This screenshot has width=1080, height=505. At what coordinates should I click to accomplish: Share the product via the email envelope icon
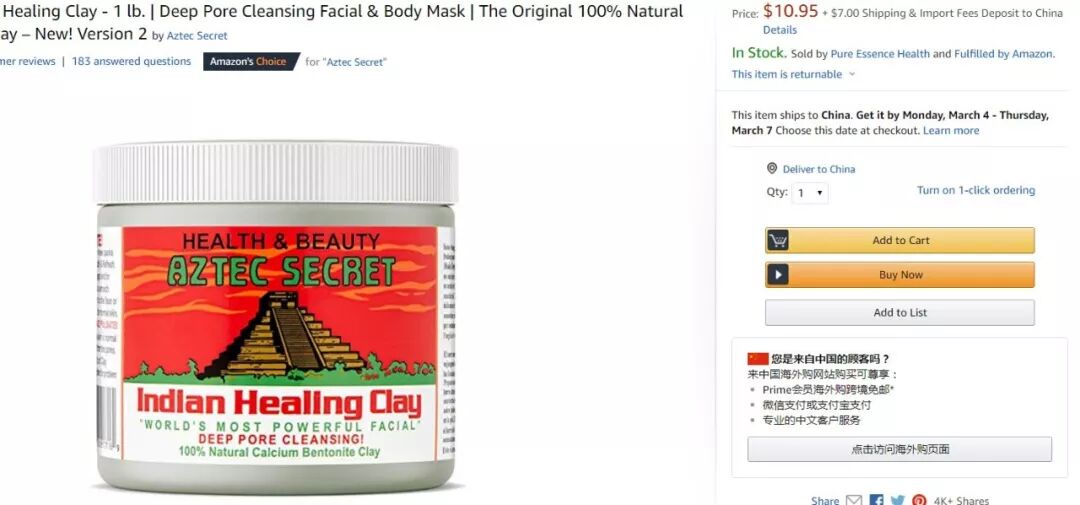(853, 501)
